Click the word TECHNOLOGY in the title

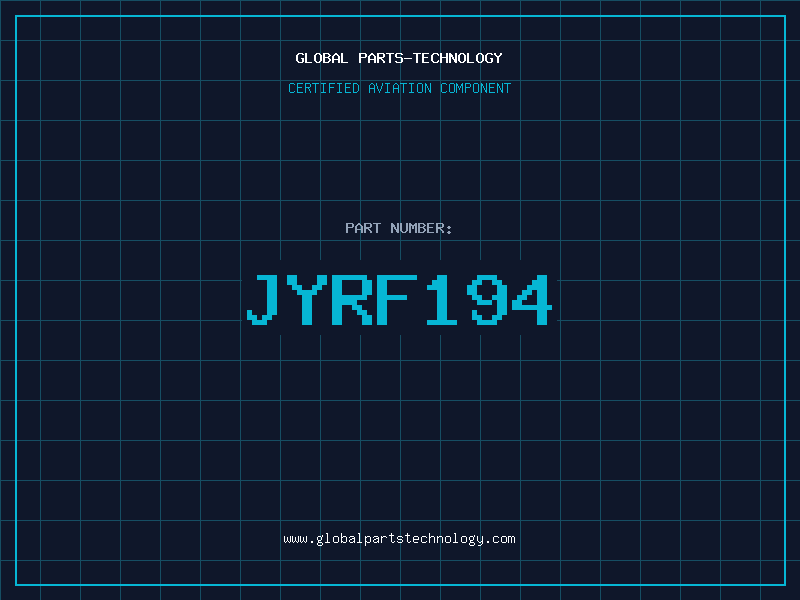click(458, 58)
